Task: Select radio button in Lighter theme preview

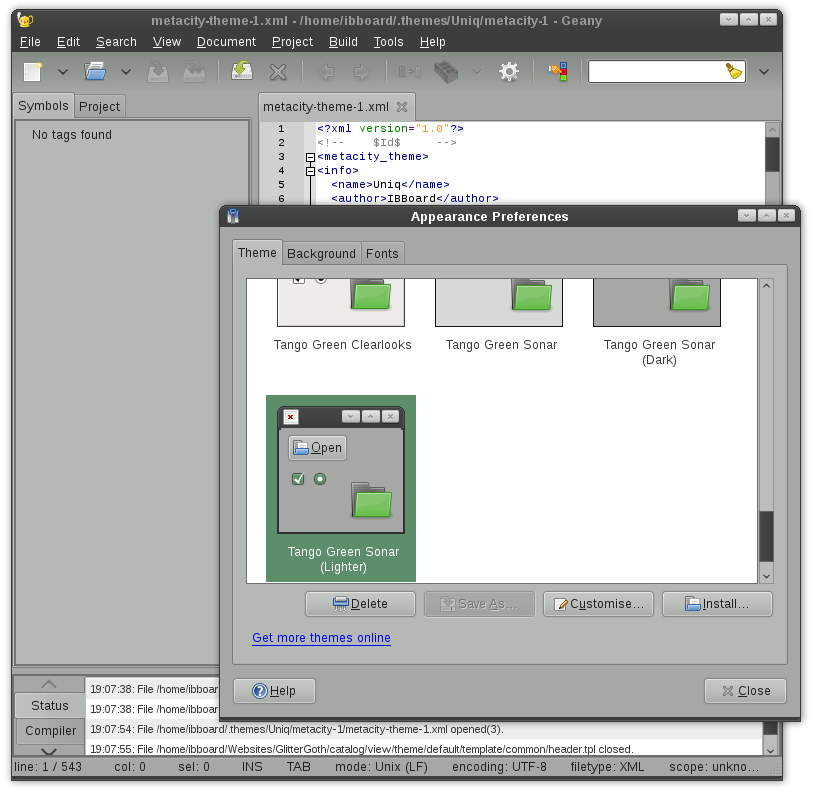Action: (x=320, y=479)
